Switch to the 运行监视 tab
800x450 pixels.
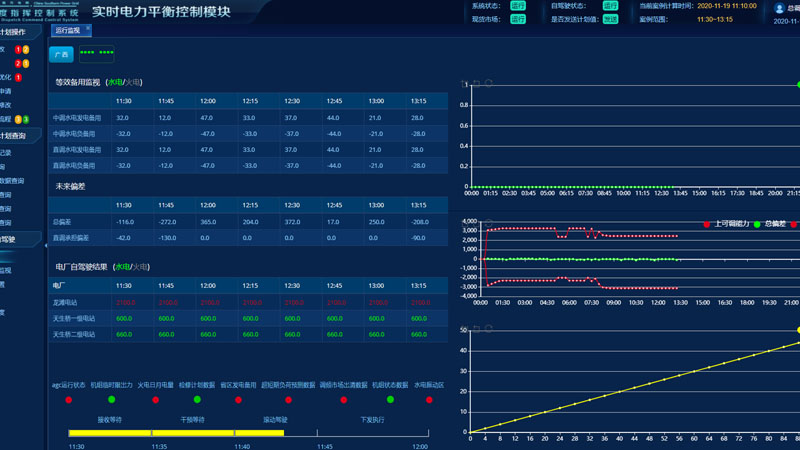[x=67, y=30]
